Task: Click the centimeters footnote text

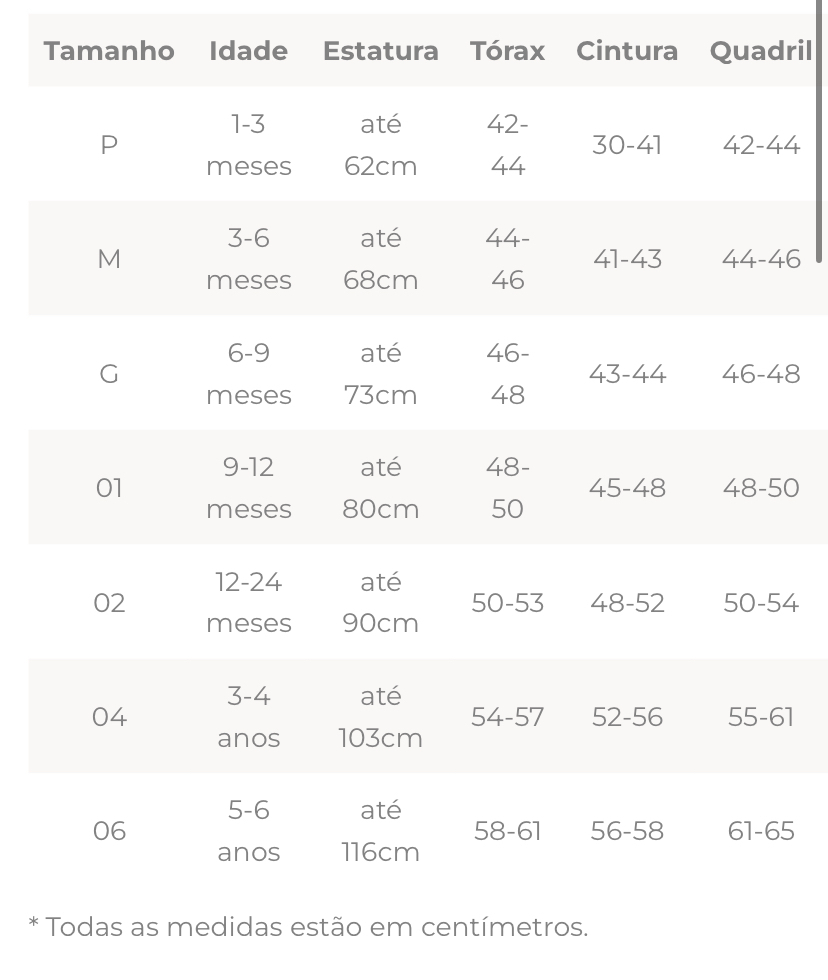Action: (x=309, y=926)
